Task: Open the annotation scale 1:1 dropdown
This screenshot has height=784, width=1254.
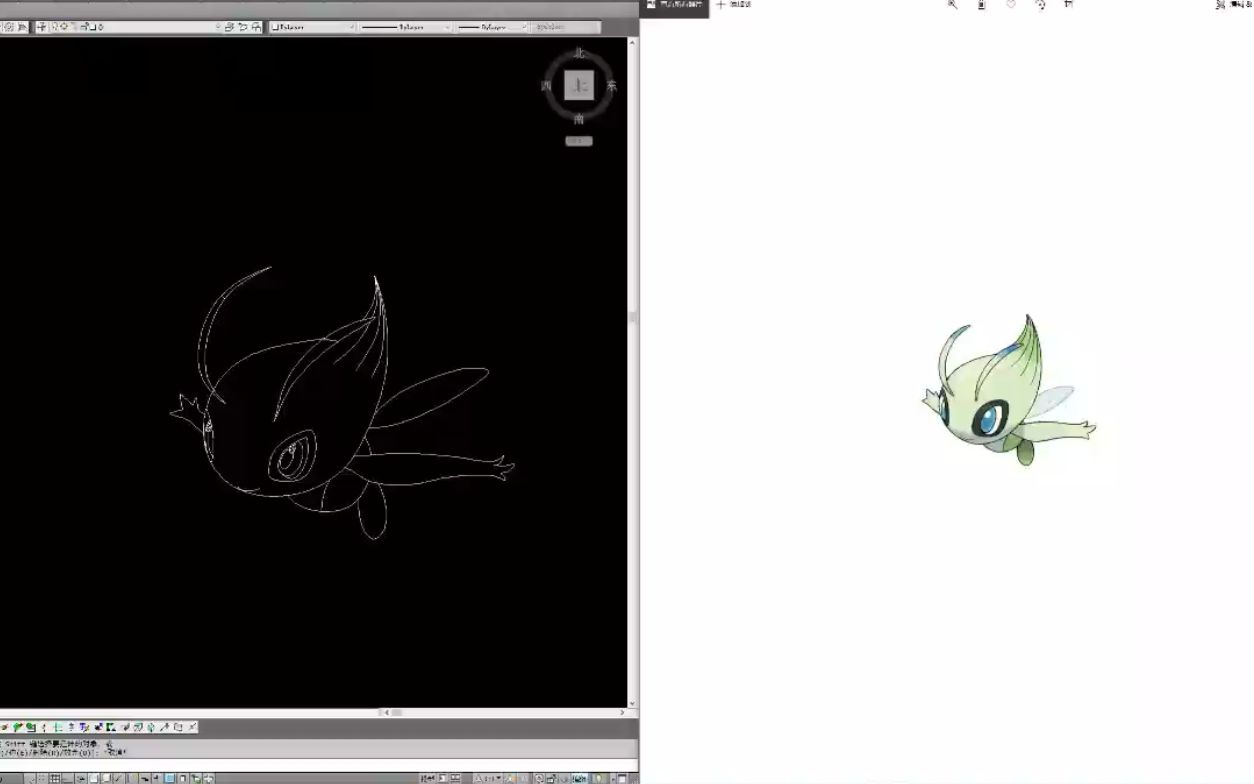Action: click(489, 777)
